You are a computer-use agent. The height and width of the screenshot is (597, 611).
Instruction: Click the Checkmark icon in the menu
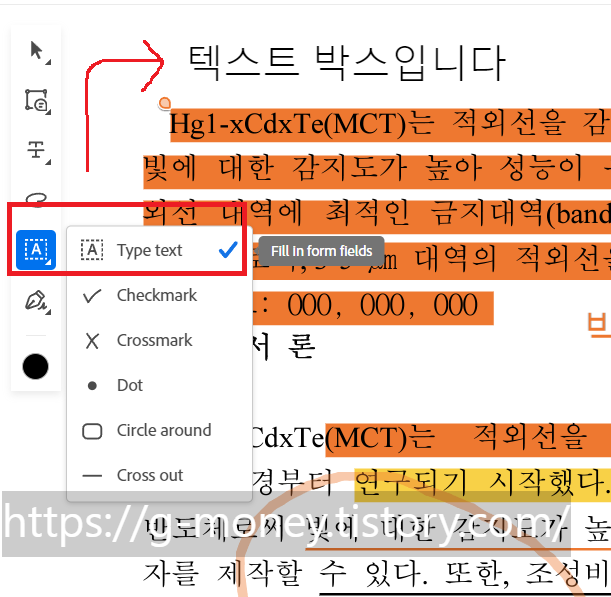[x=92, y=296]
